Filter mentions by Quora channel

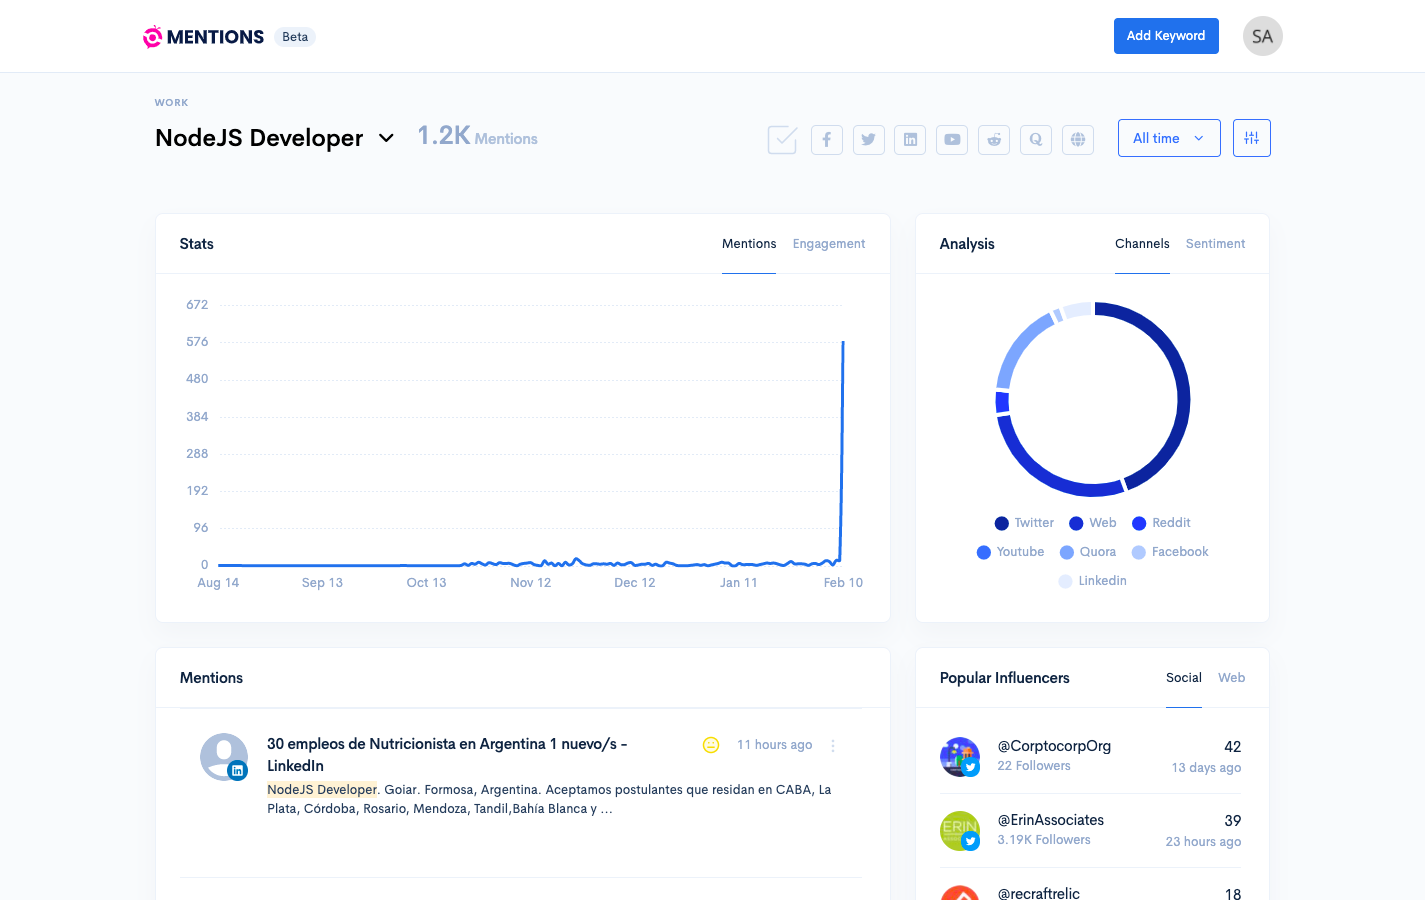[x=1036, y=139]
